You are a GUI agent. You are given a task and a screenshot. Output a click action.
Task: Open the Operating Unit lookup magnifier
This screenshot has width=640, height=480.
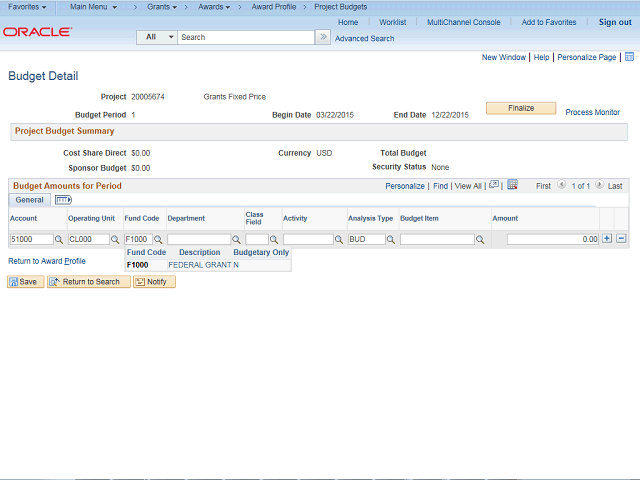[115, 240]
